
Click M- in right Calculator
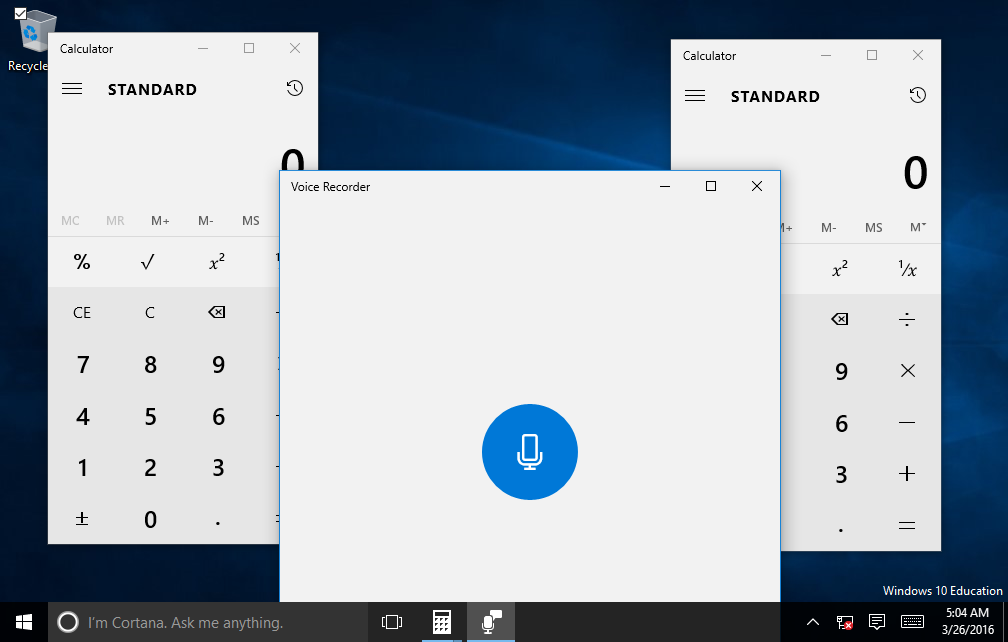(829, 227)
